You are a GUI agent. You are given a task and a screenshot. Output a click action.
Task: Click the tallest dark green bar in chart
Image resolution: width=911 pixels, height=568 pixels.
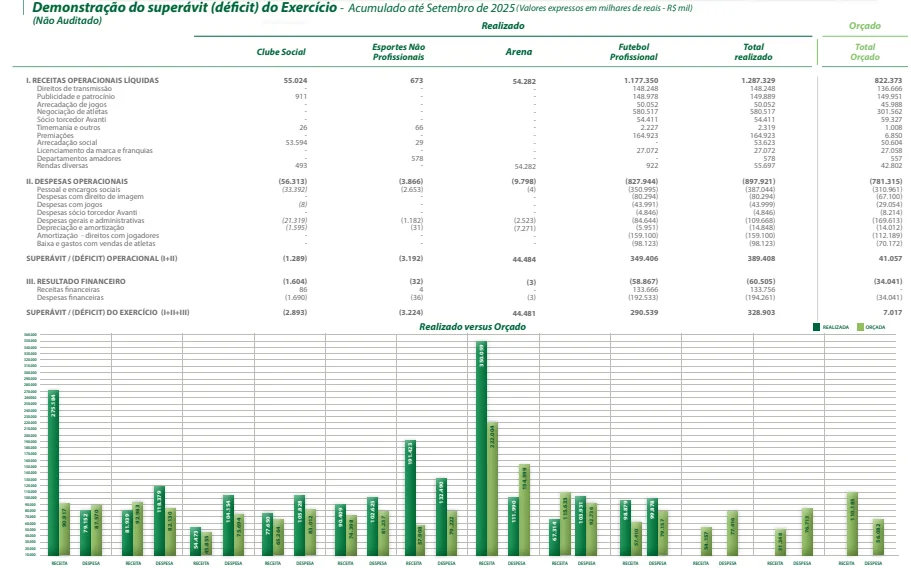pyautogui.click(x=481, y=448)
